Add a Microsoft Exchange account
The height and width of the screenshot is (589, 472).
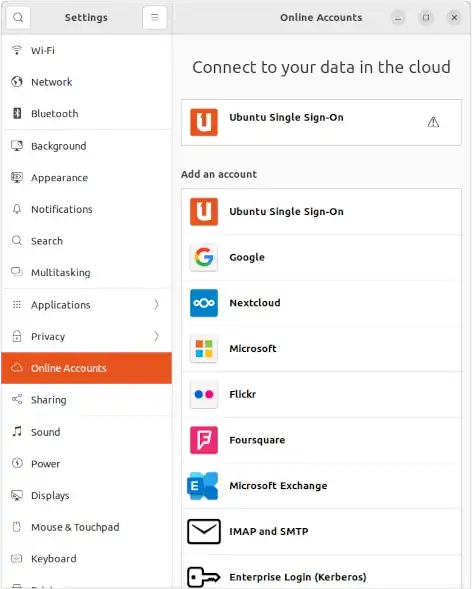coord(321,486)
